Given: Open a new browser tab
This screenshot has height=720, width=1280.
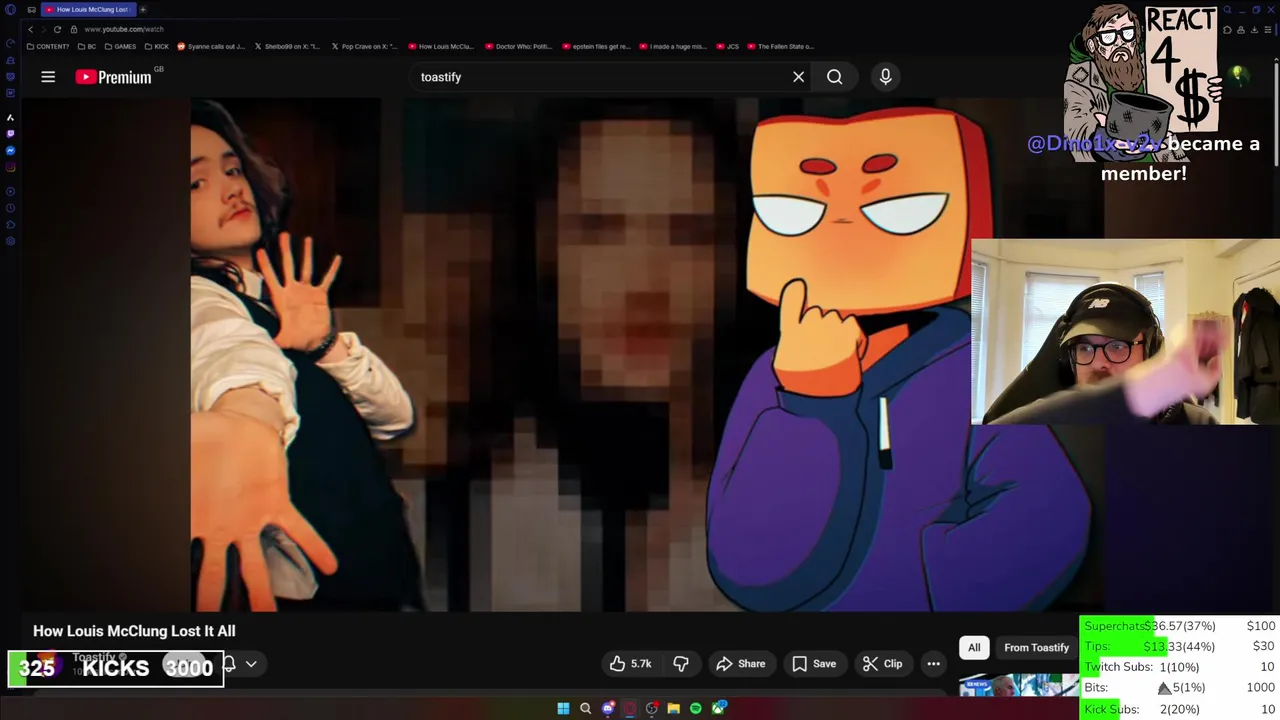Looking at the screenshot, I should point(143,9).
